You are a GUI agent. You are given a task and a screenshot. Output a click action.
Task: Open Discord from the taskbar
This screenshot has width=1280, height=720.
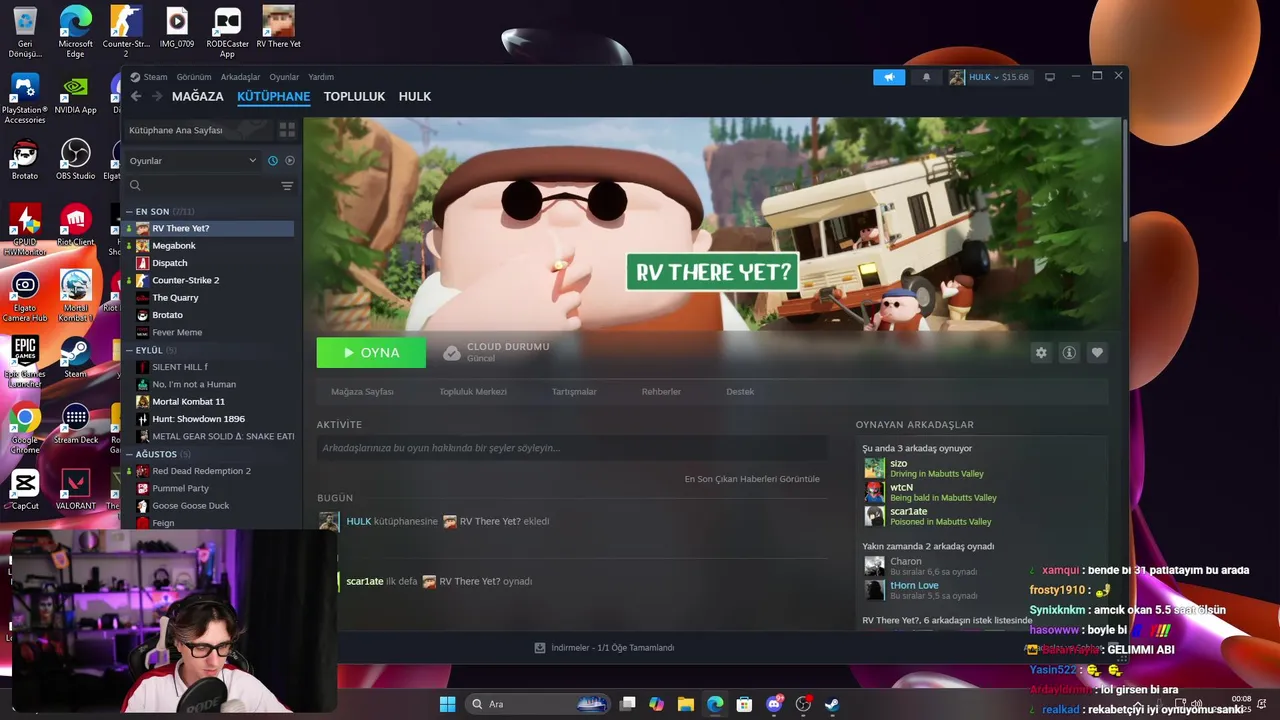click(x=774, y=704)
